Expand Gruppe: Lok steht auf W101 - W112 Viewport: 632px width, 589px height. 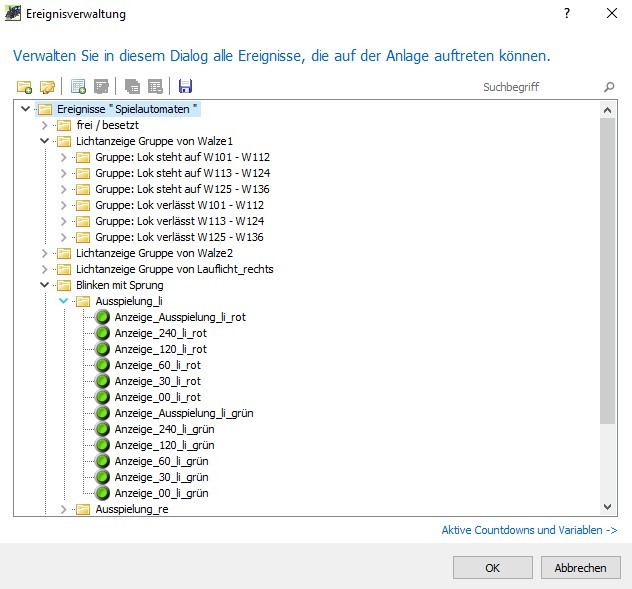coord(63,157)
